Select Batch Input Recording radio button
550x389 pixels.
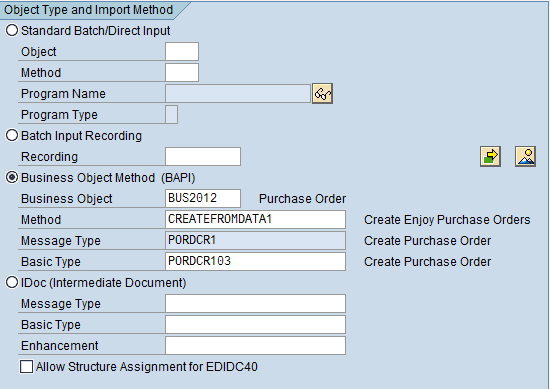pyautogui.click(x=12, y=135)
